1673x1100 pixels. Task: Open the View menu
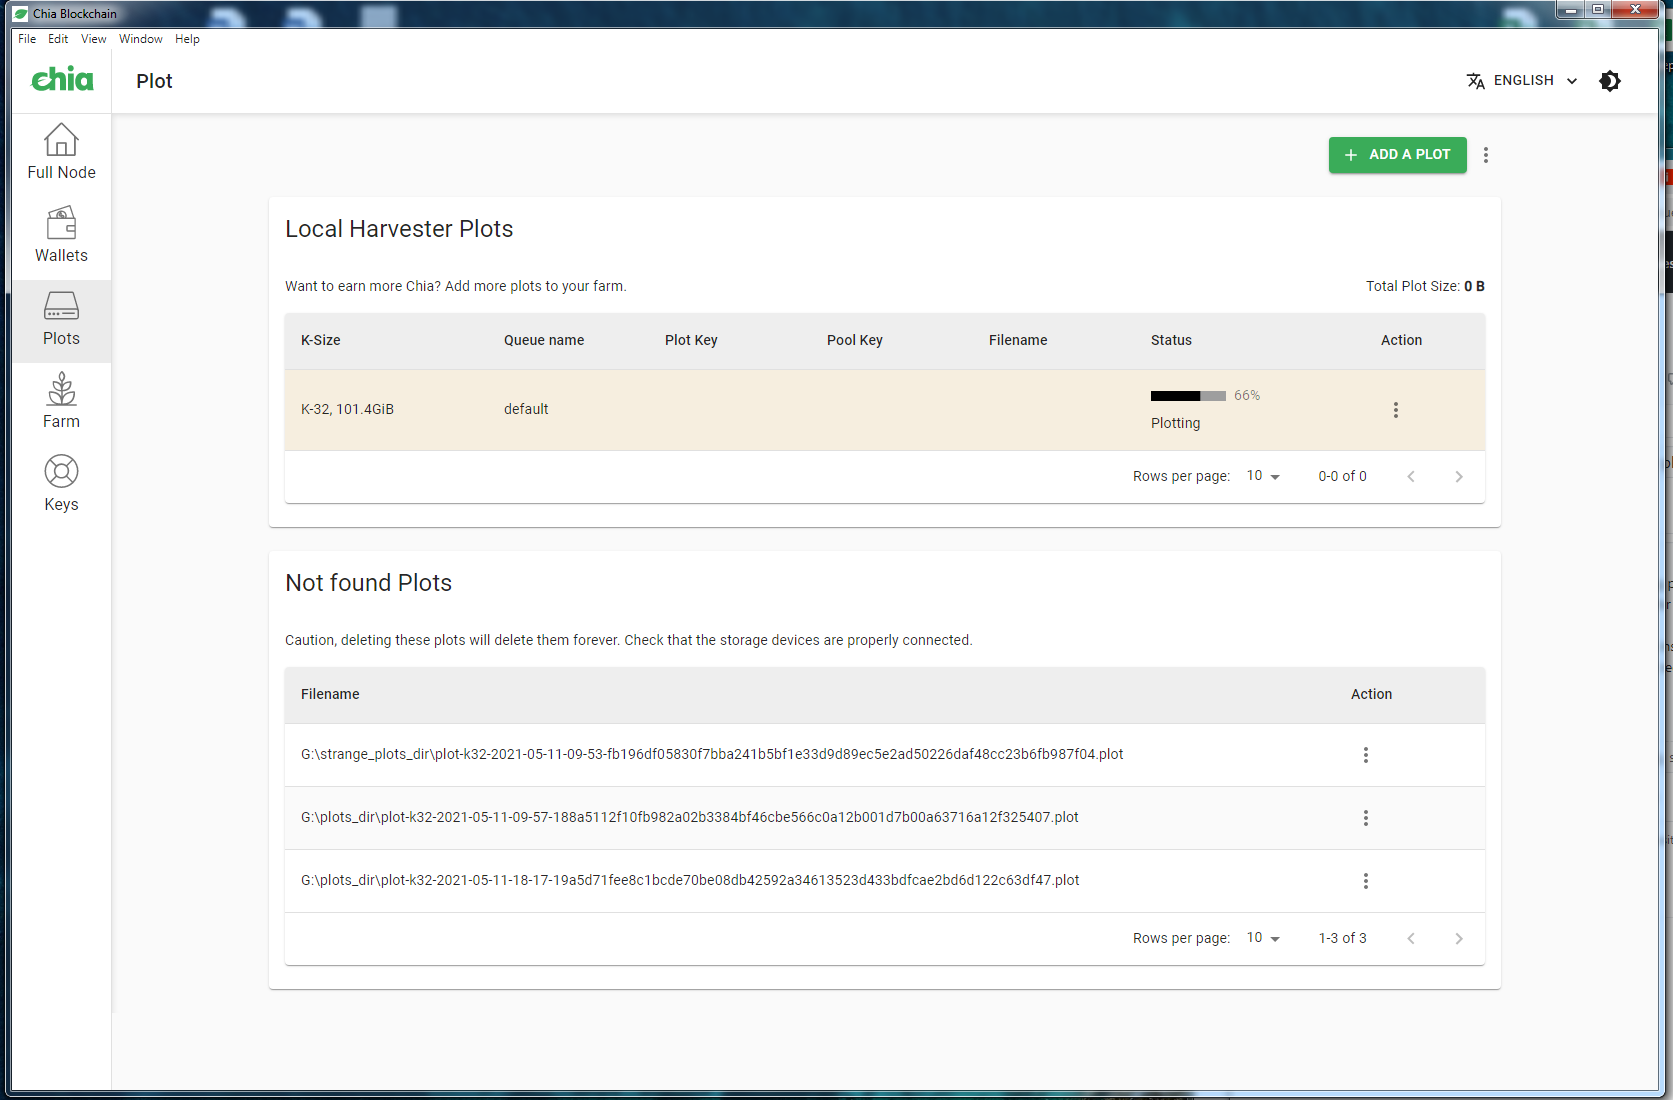click(x=93, y=39)
